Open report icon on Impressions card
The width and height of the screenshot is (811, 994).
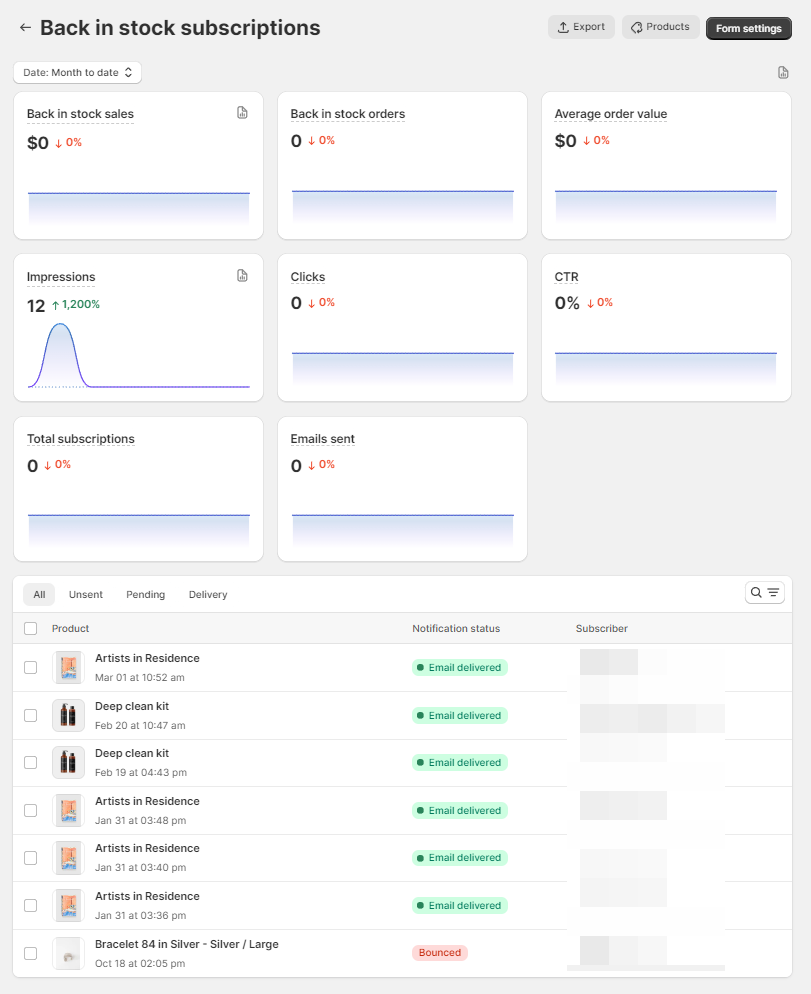(x=242, y=276)
